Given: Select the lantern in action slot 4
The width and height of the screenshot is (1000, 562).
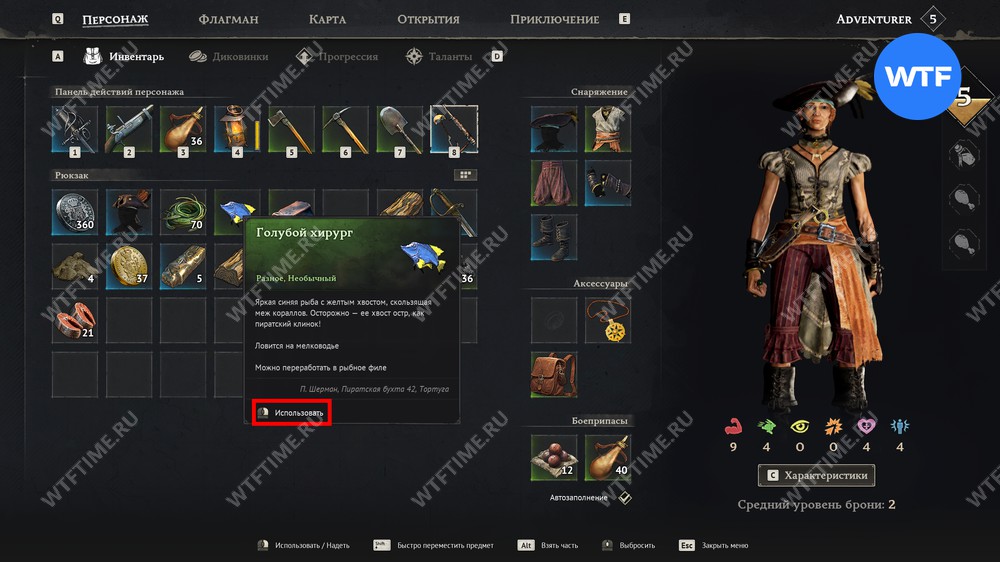Looking at the screenshot, I should point(237,129).
